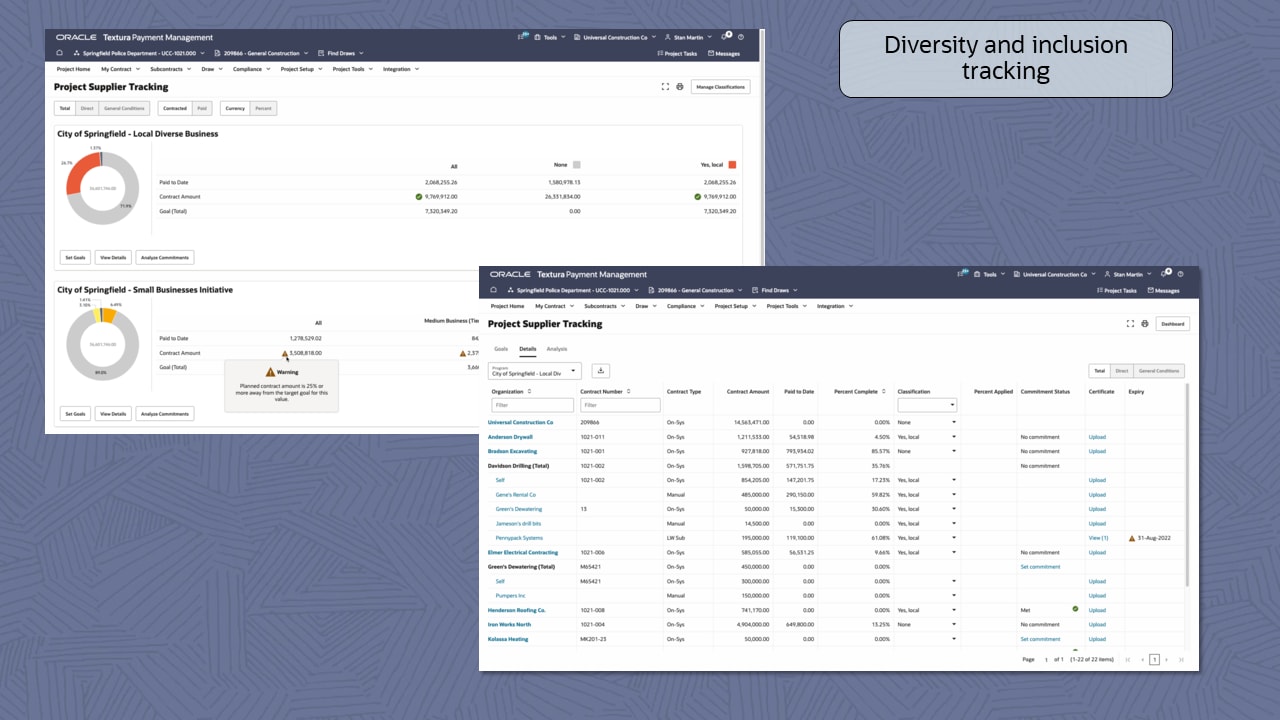This screenshot has height=720, width=1280.
Task: Click print icon next to Dashboard button
Action: (x=1145, y=324)
